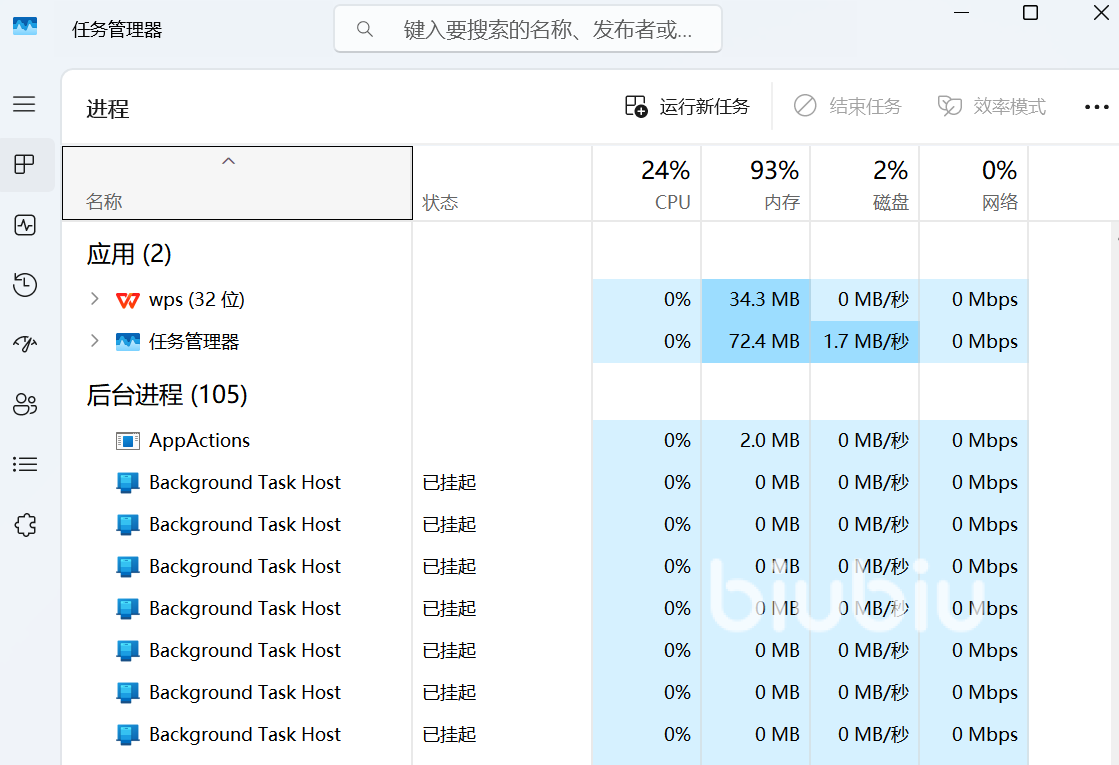Image resolution: width=1119 pixels, height=765 pixels.
Task: Open App history sidebar icon
Action: [25, 285]
